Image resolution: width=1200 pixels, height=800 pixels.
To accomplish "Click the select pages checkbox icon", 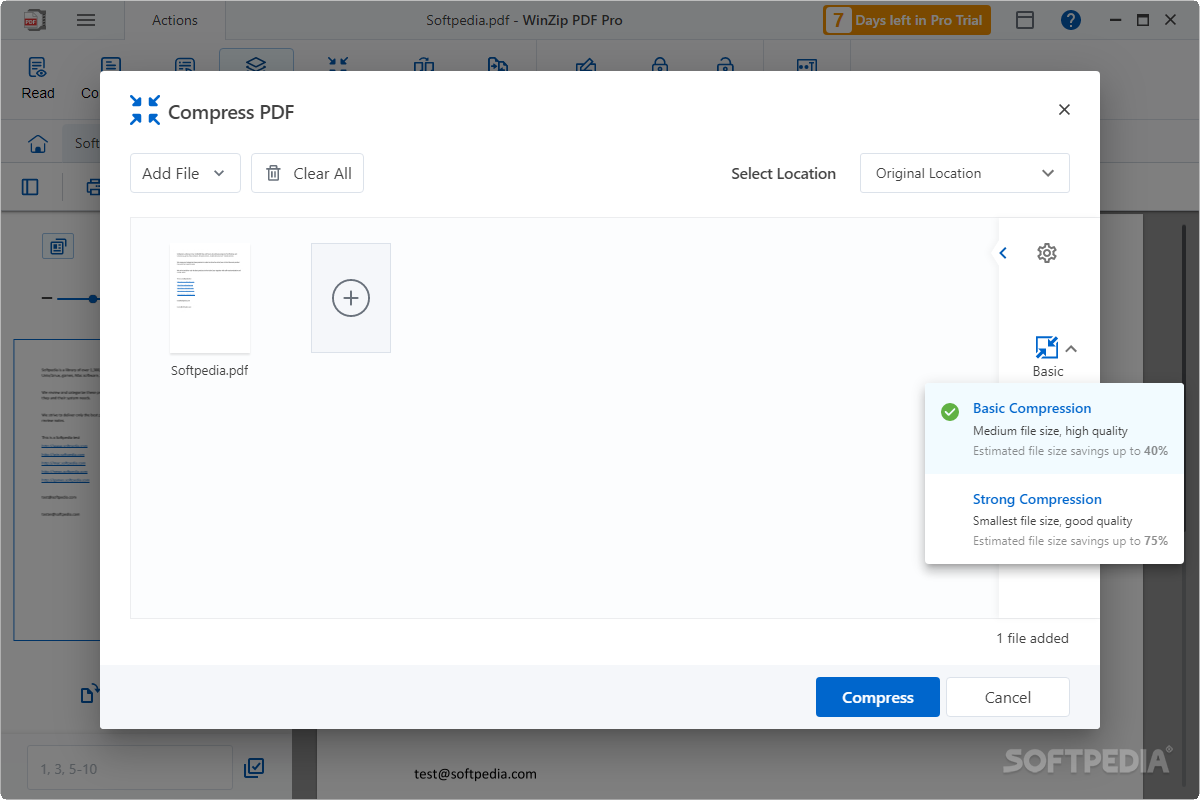I will click(254, 768).
